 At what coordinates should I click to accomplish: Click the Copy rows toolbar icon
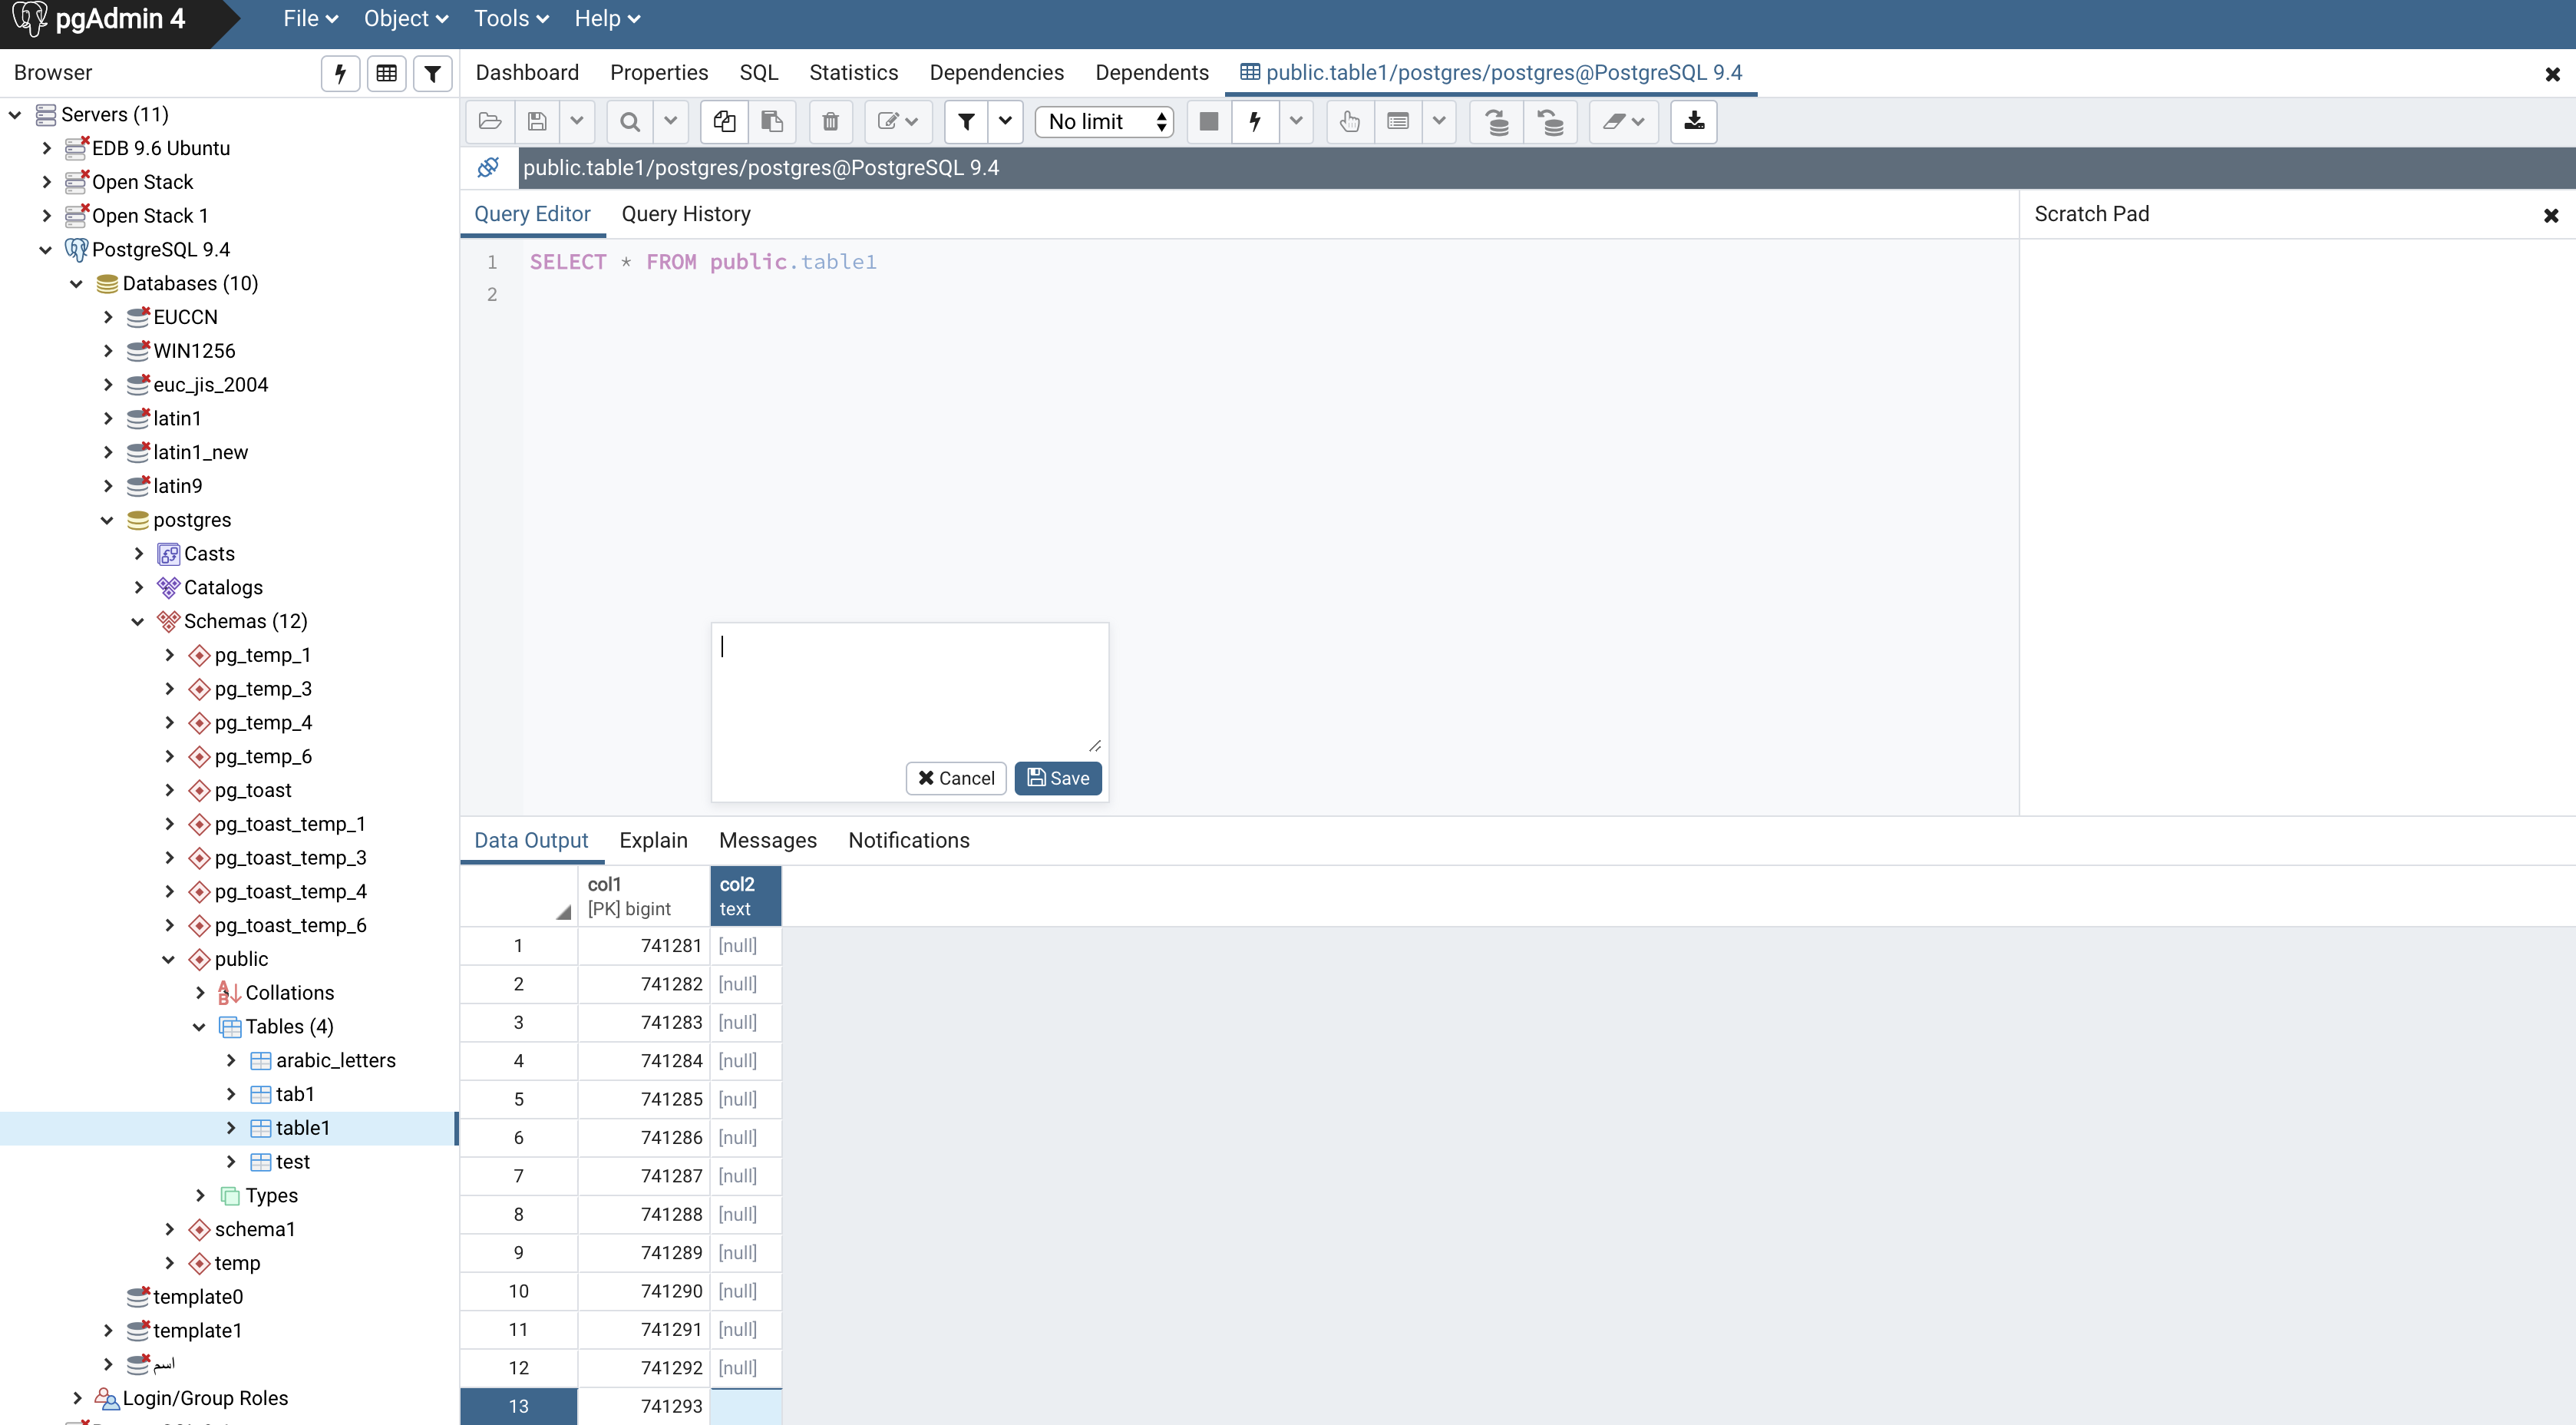(724, 122)
